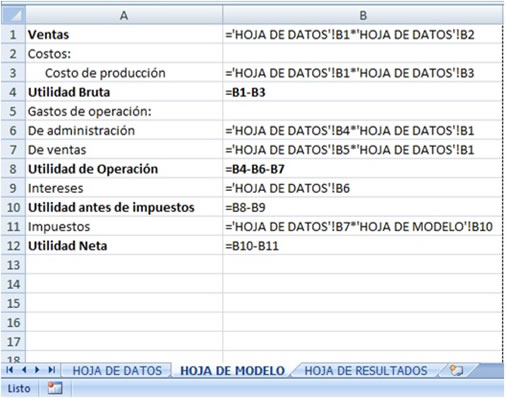Click next sheet navigation arrow
The image size is (506, 398).
37,370
